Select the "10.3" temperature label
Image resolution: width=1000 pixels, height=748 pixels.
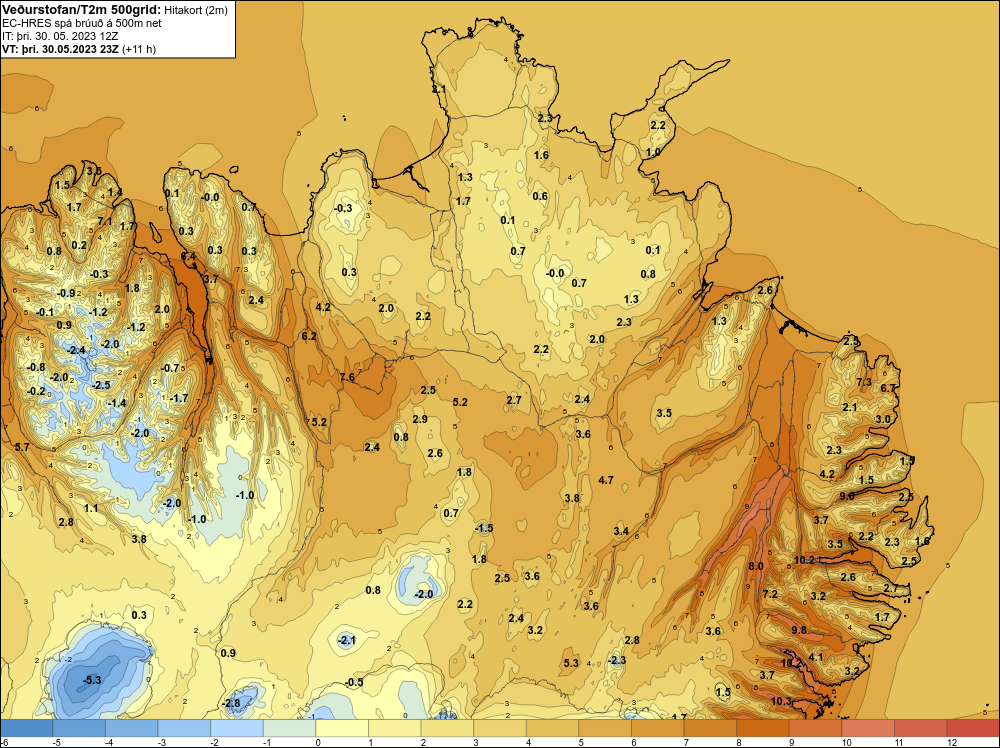point(781,701)
